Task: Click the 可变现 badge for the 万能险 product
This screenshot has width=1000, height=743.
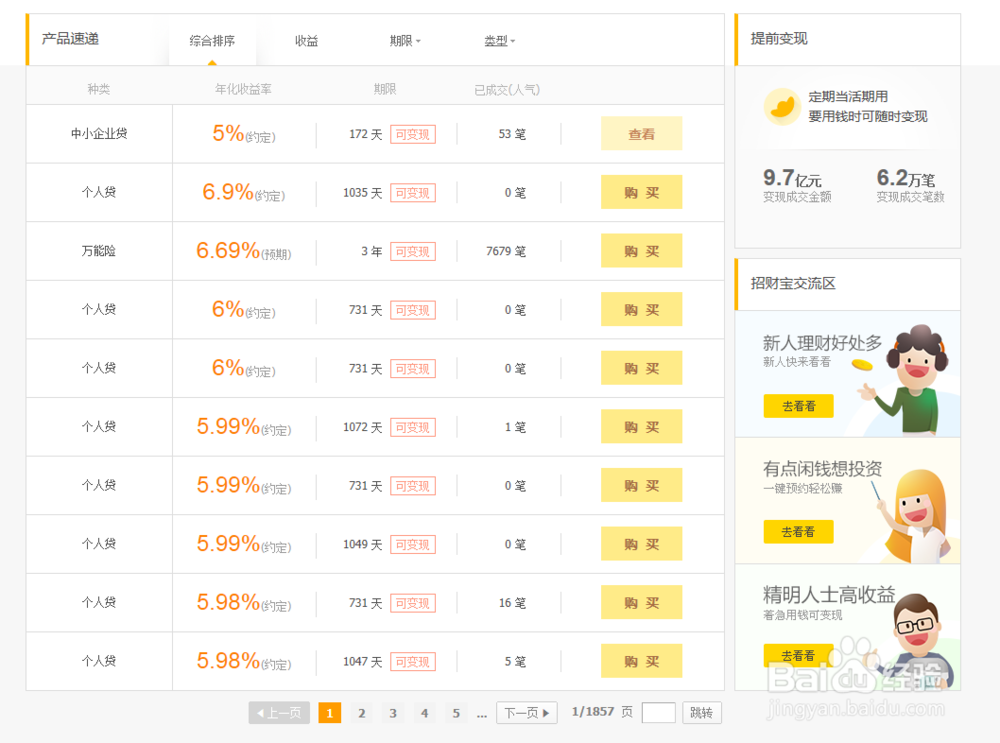Action: [x=413, y=251]
